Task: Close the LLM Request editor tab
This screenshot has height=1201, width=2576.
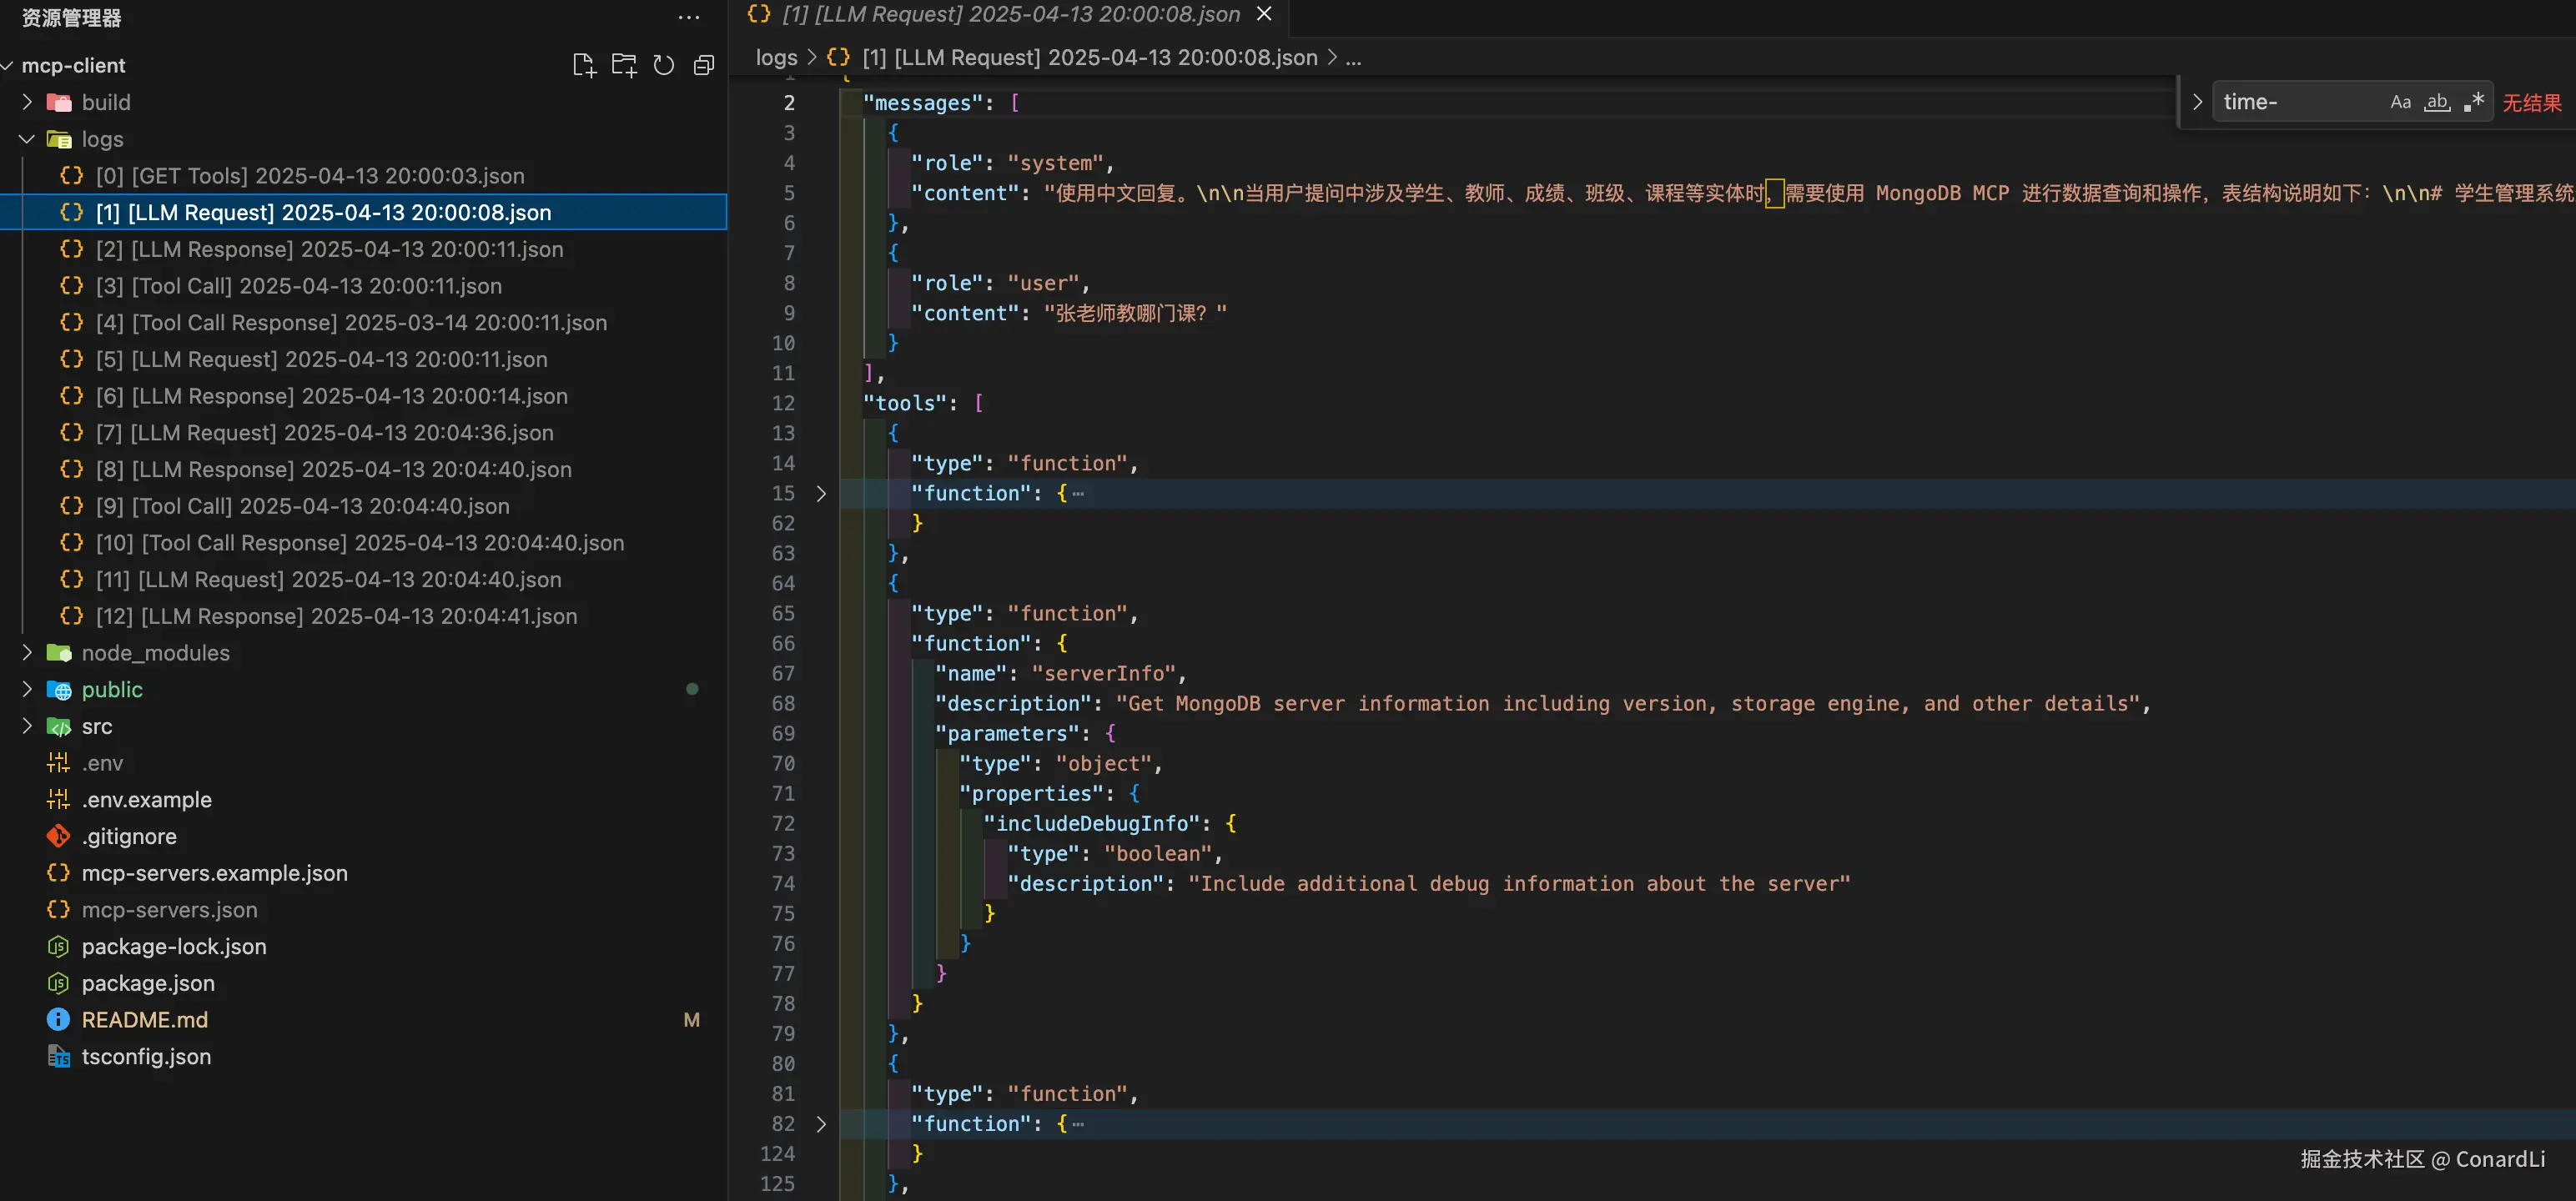Action: click(1264, 14)
